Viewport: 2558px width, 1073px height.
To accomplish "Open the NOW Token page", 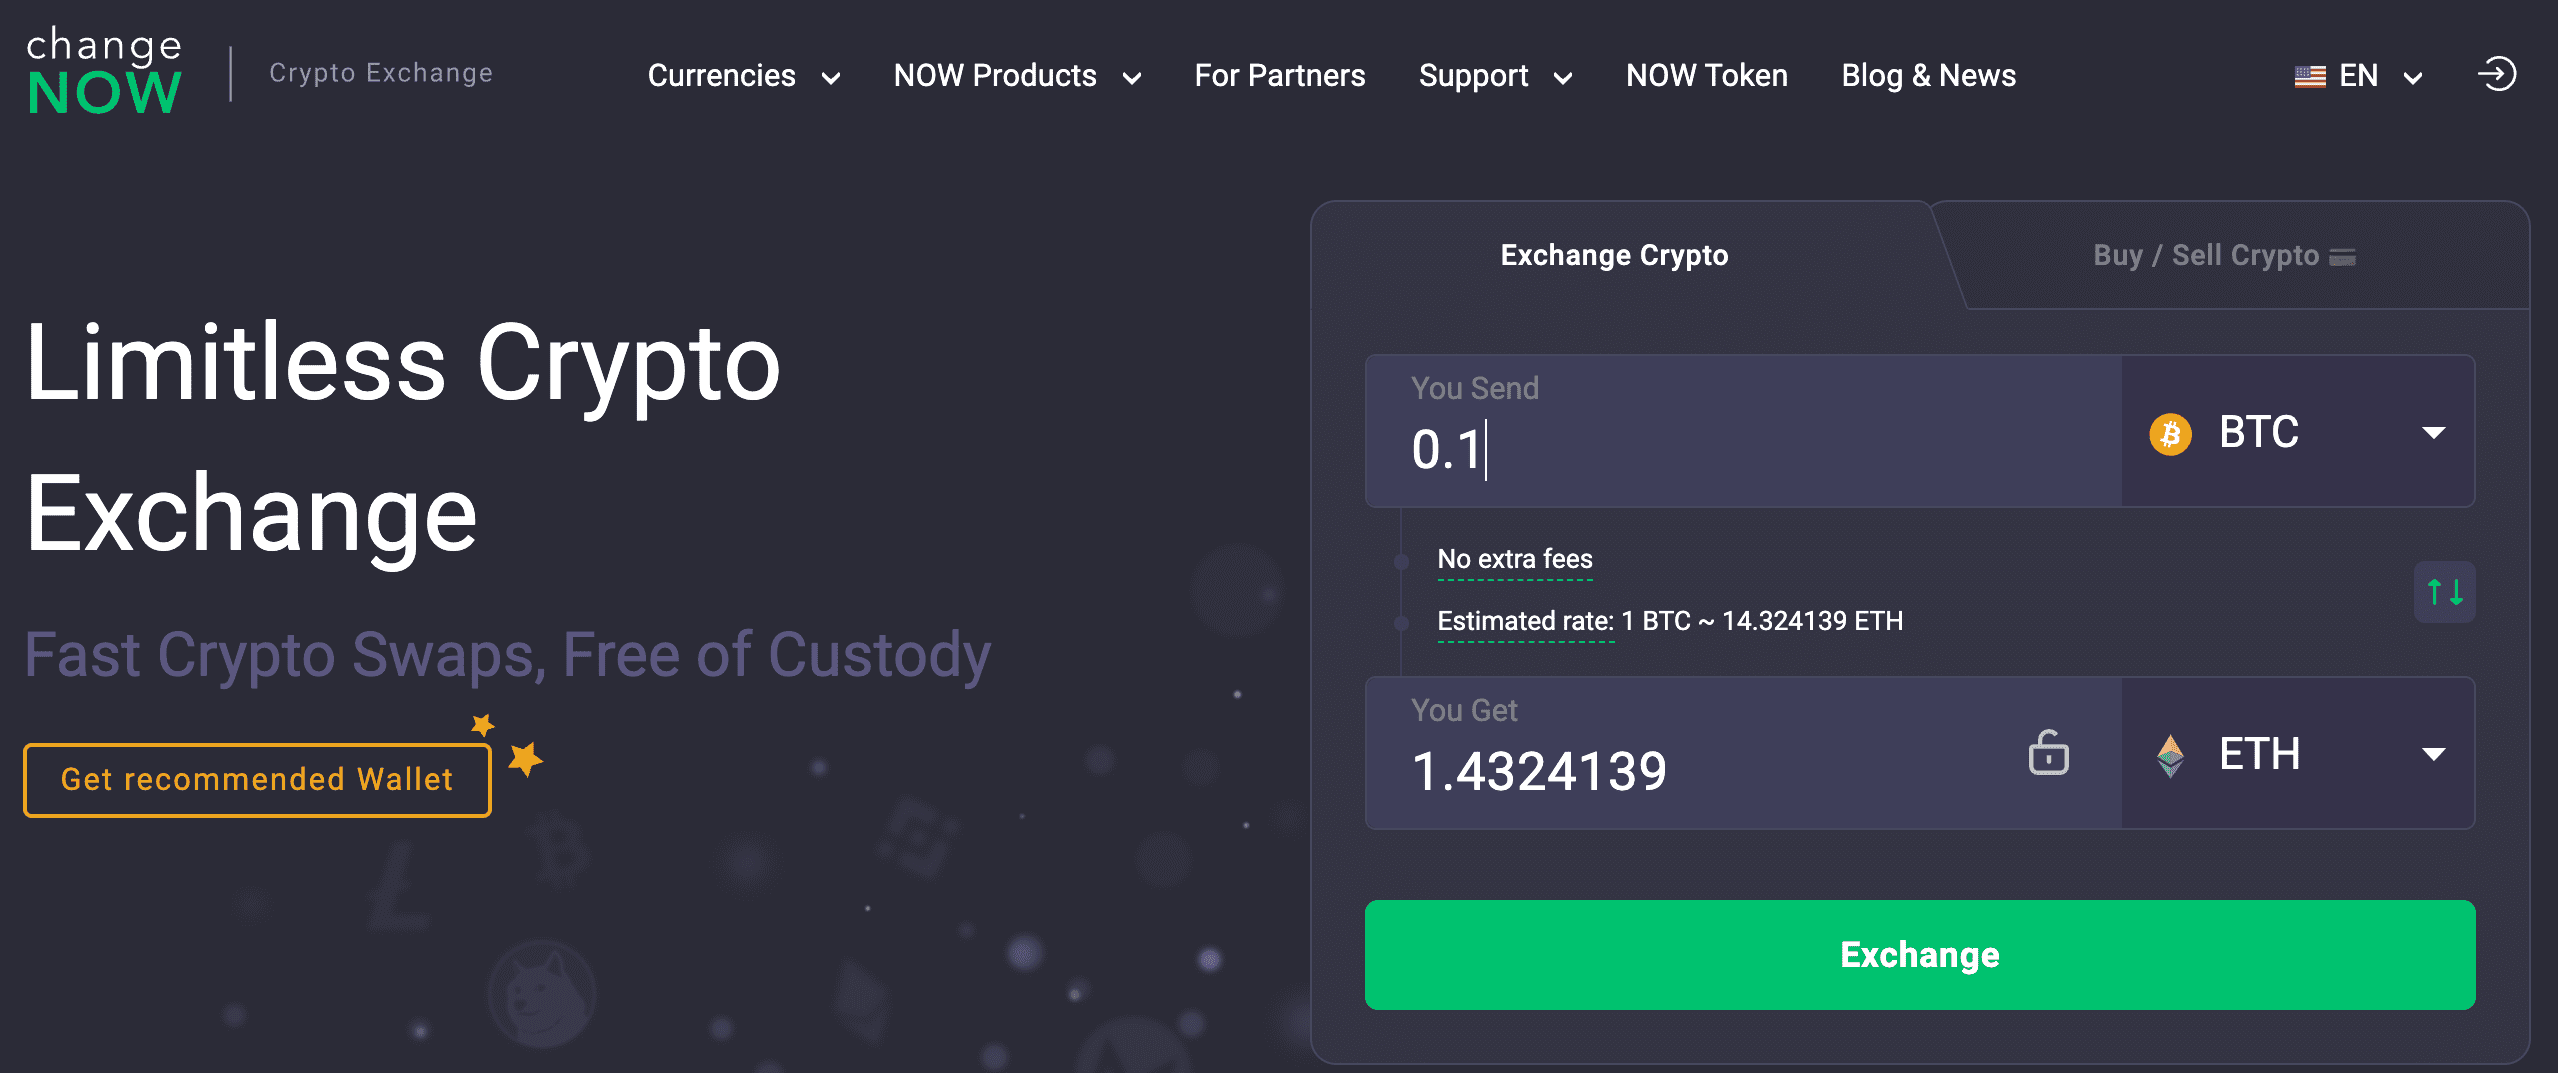I will (1706, 76).
